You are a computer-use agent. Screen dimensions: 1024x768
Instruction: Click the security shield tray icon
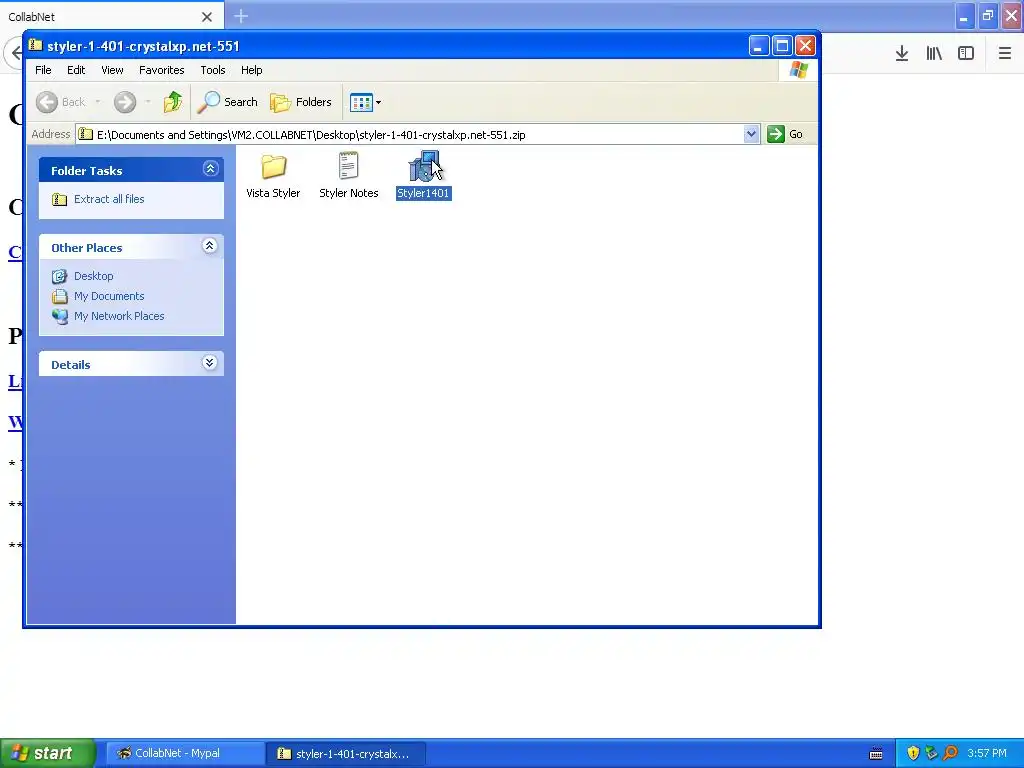click(x=913, y=753)
